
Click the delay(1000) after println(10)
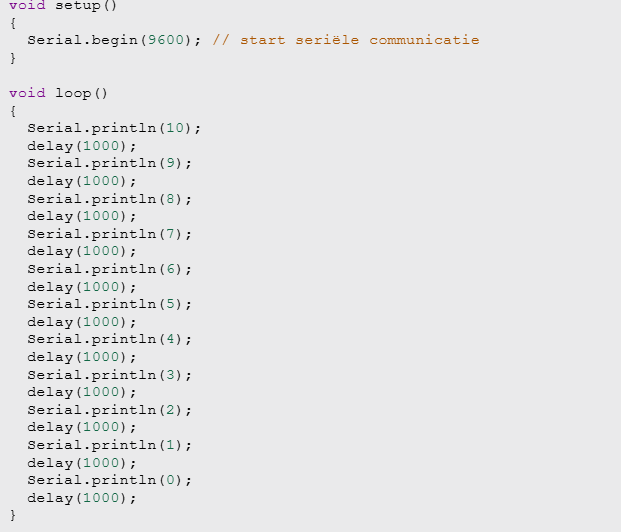(x=82, y=146)
